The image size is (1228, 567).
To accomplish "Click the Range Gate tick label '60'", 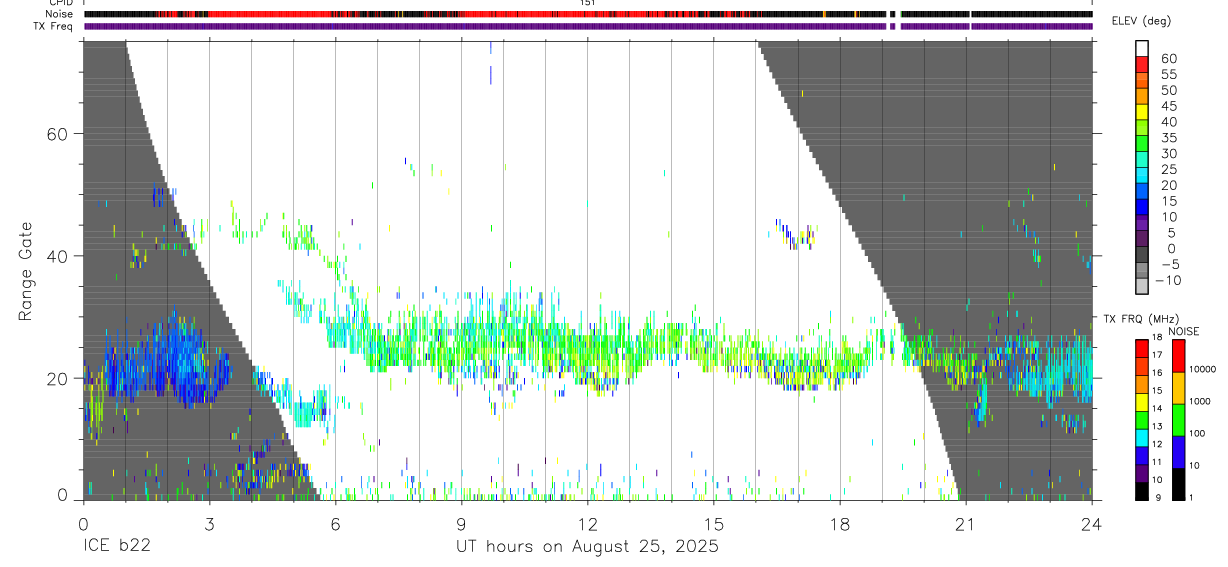I will pos(58,134).
